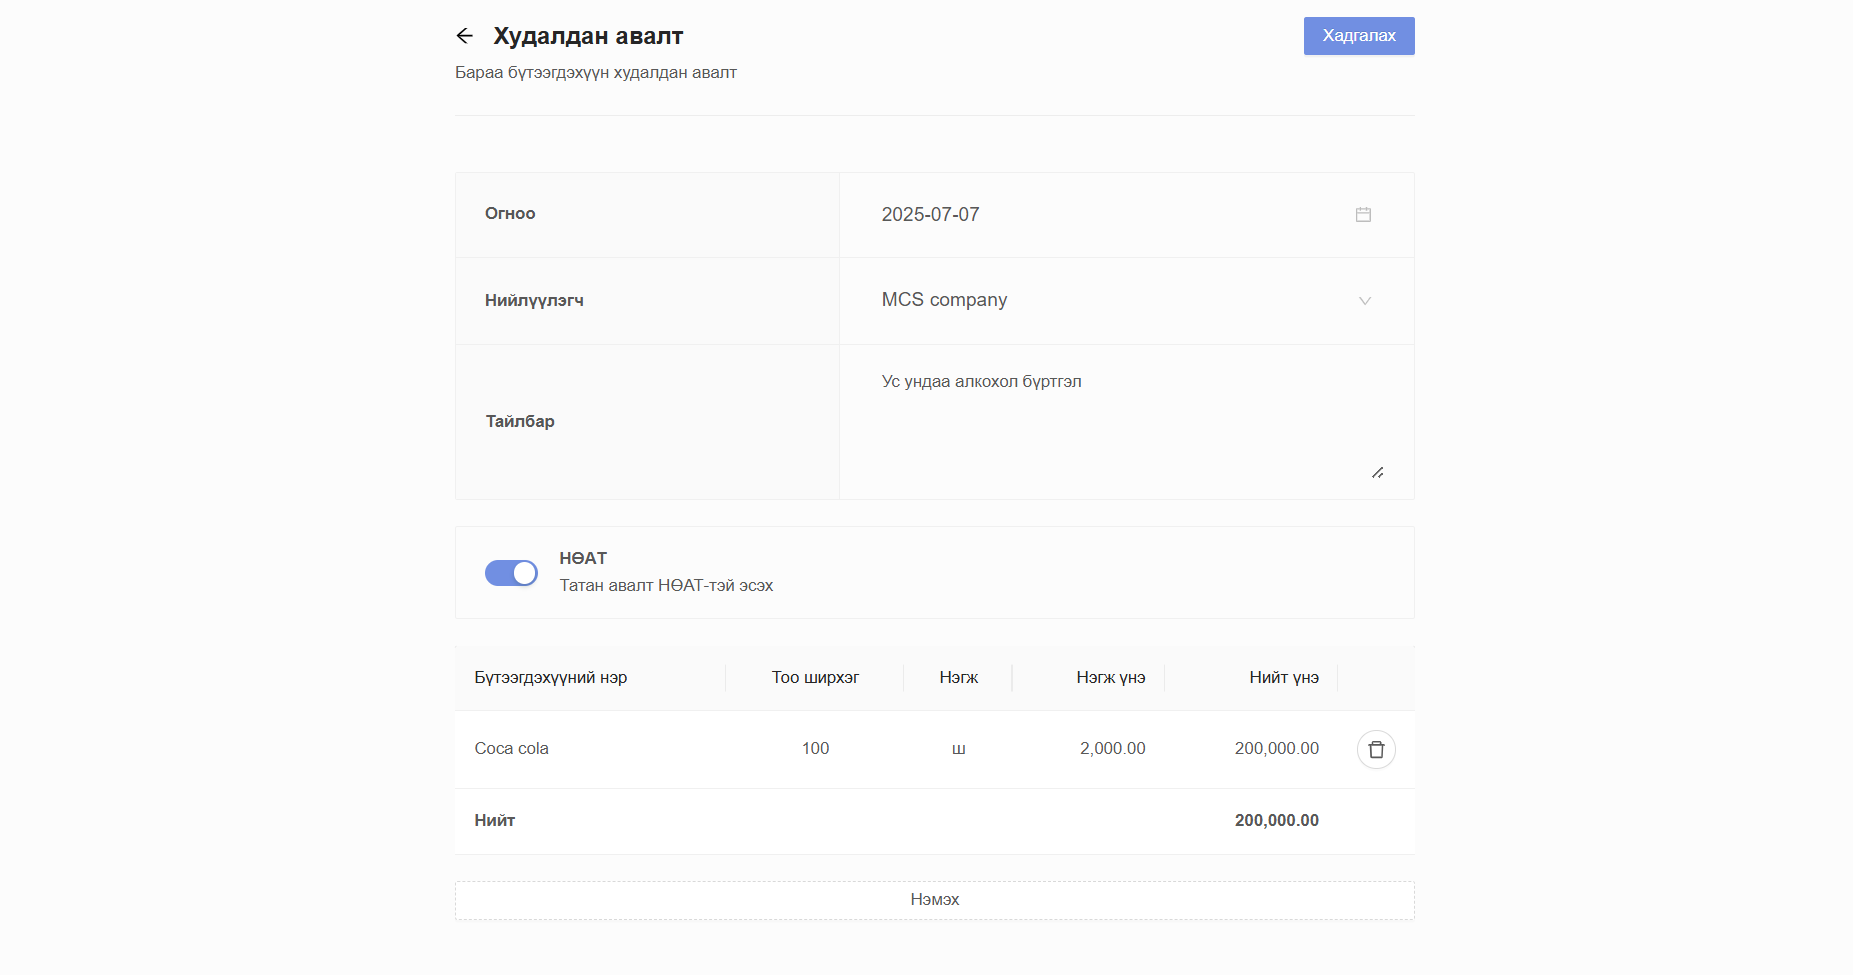Click the resize handle of Тайлбар textarea
This screenshot has height=975, width=1853.
click(x=1377, y=472)
